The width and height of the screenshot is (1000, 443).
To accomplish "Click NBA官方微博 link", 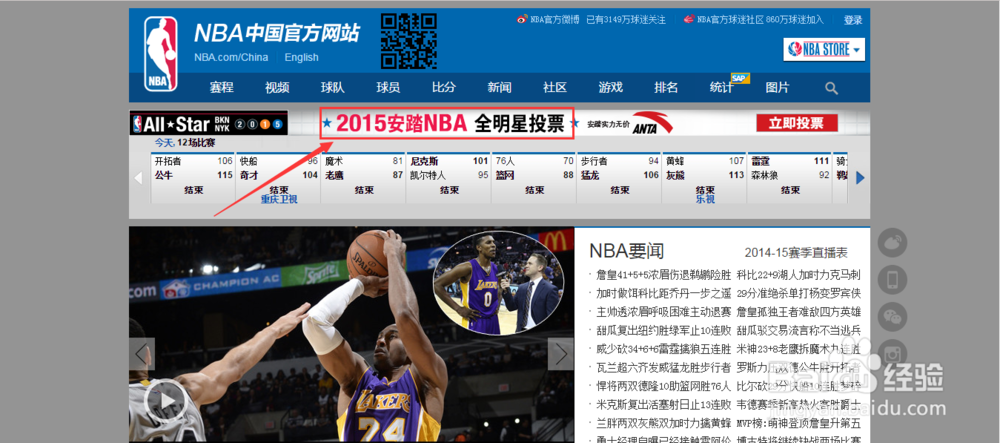I will [x=554, y=20].
